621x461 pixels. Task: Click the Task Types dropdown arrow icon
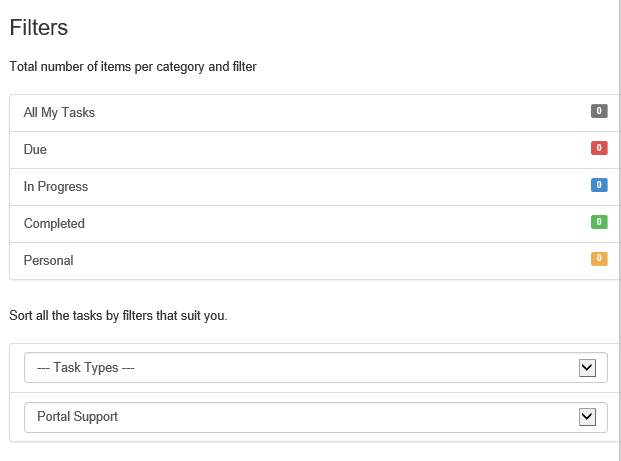(588, 368)
